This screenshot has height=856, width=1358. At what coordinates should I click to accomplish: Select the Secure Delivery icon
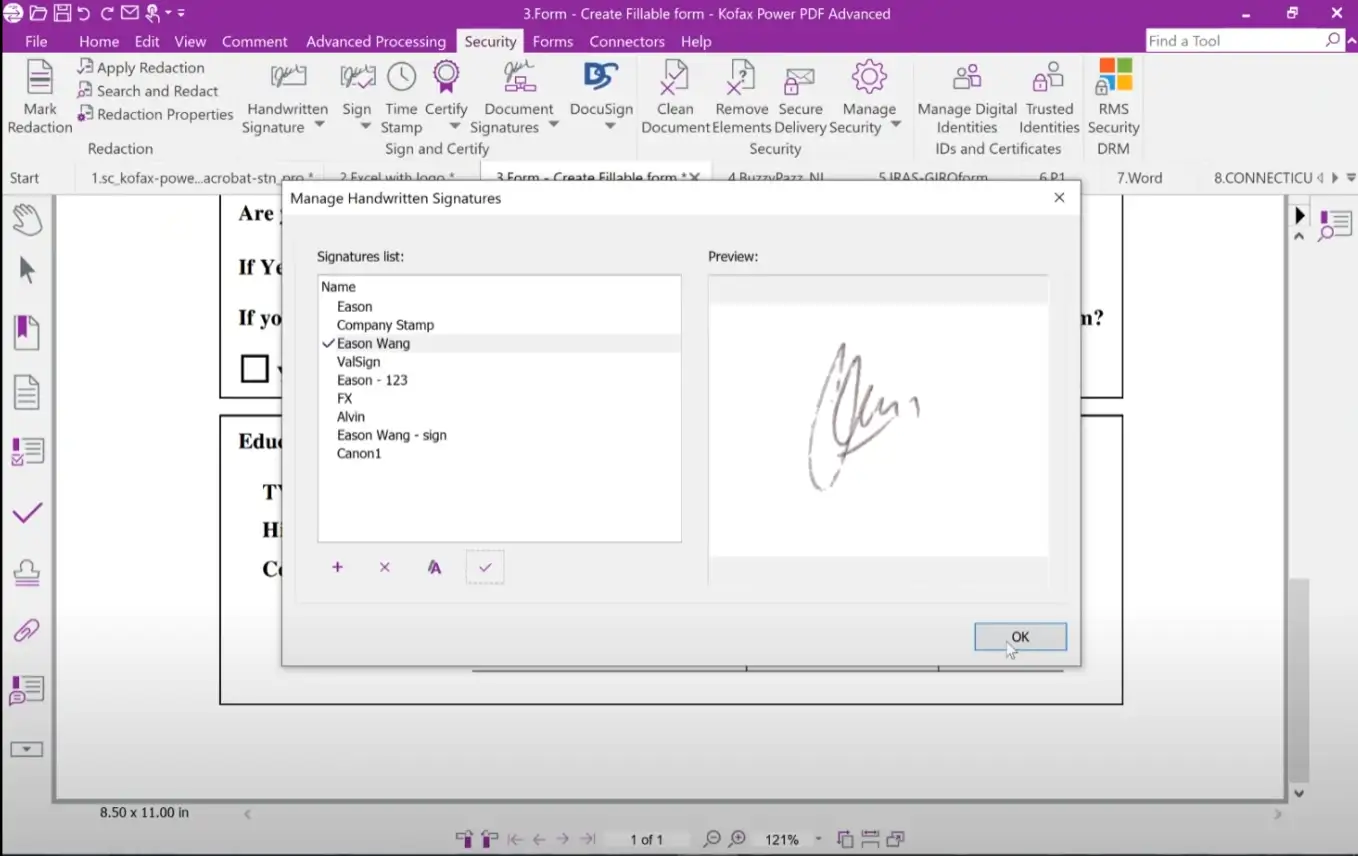point(800,78)
